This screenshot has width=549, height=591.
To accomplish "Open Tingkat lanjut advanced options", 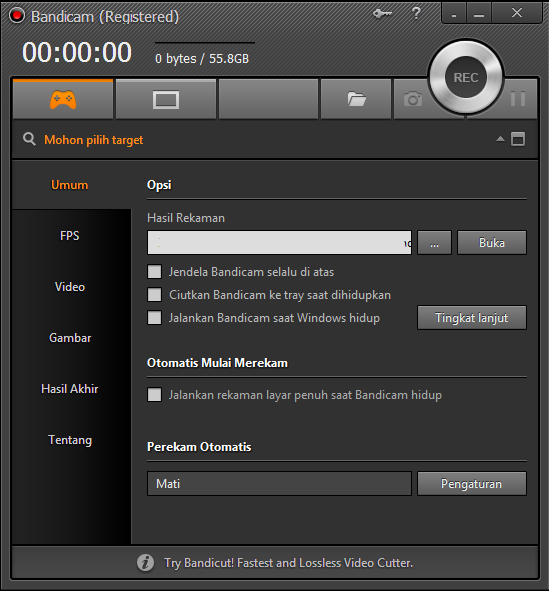I will (x=472, y=318).
